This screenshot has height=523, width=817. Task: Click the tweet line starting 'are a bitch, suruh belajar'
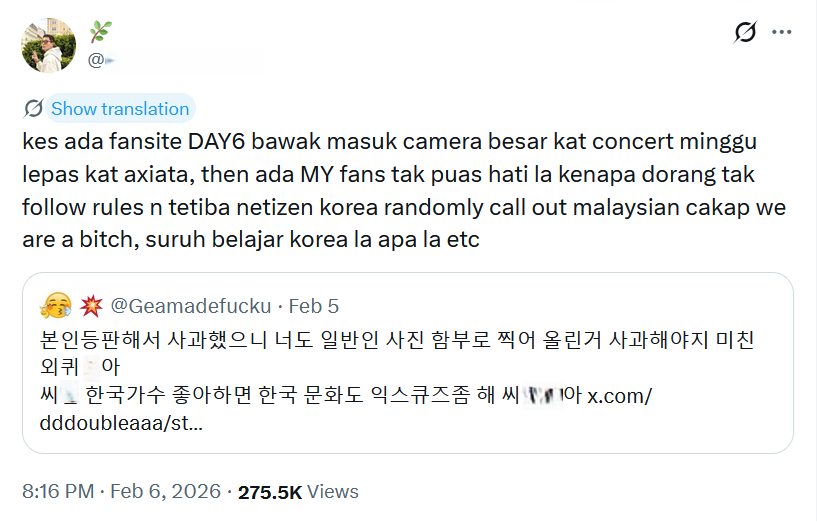250,241
